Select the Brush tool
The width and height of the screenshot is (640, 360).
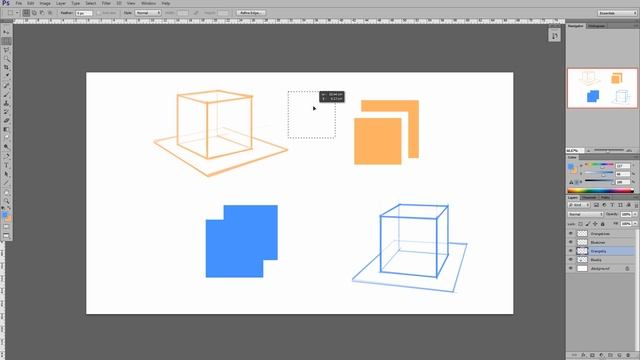coord(6,95)
